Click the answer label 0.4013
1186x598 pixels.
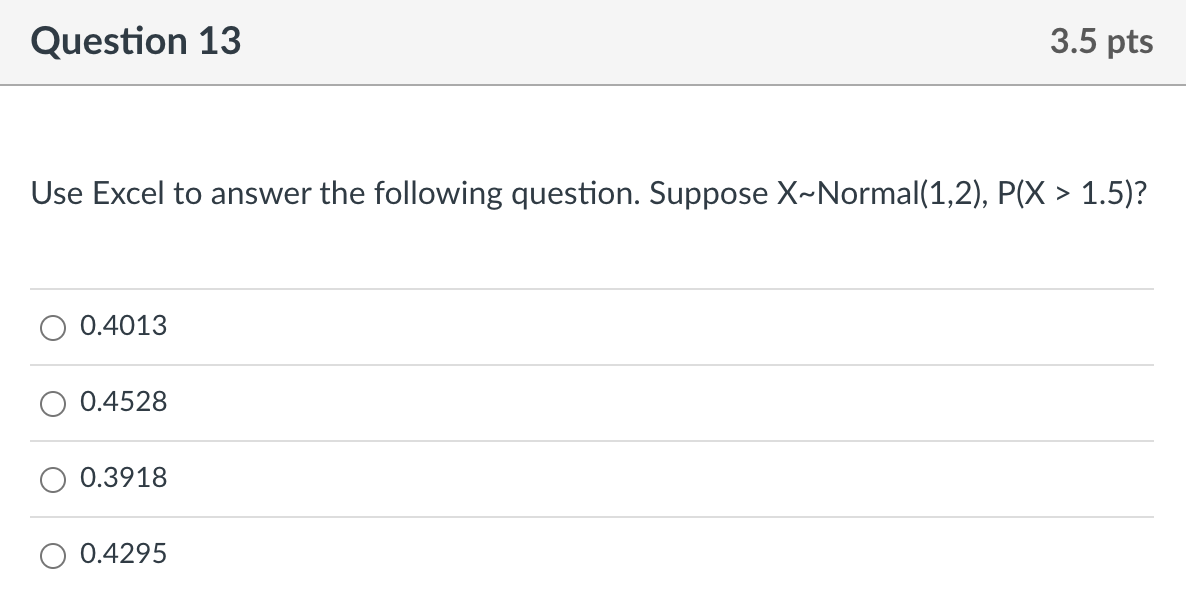point(124,325)
